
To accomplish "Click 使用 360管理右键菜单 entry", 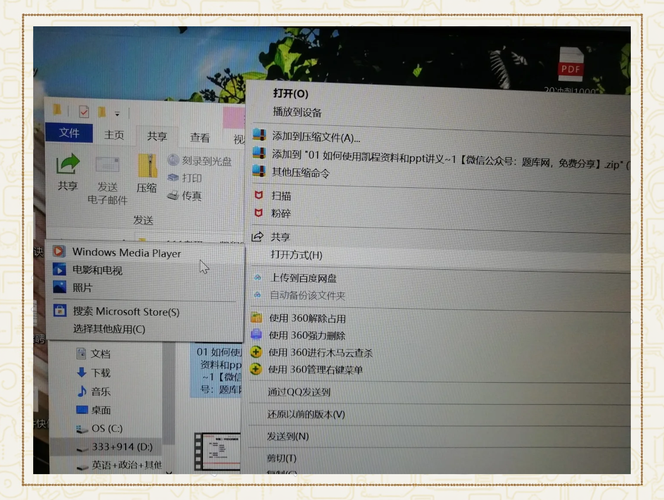I will click(x=315, y=370).
